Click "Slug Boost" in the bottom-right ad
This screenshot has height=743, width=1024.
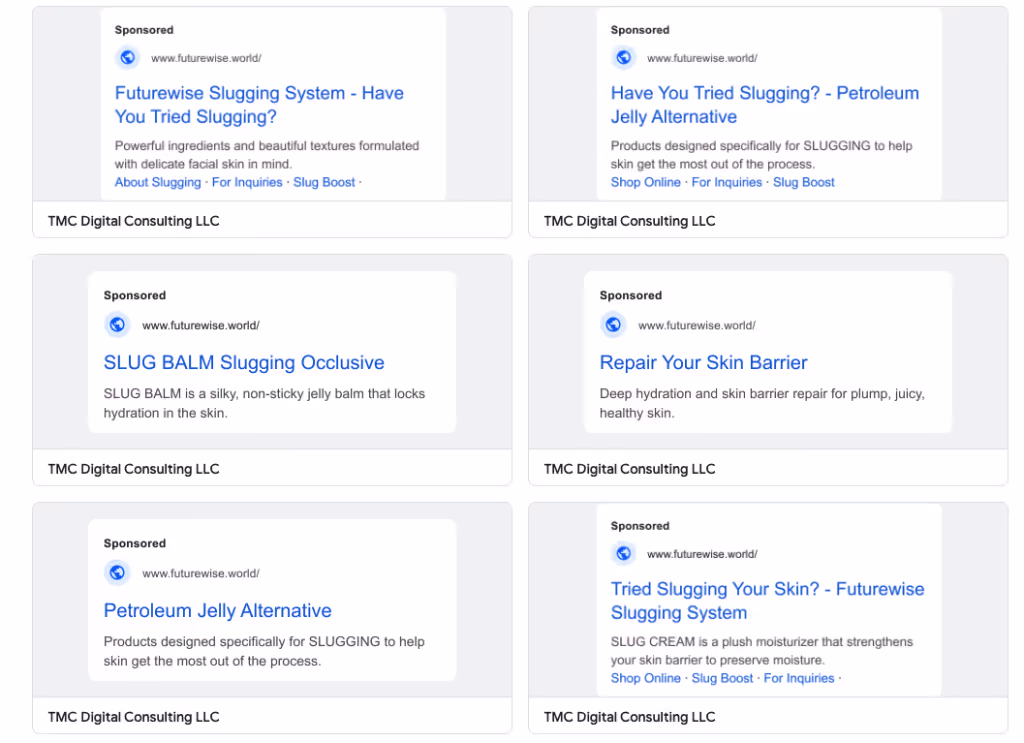click(722, 678)
